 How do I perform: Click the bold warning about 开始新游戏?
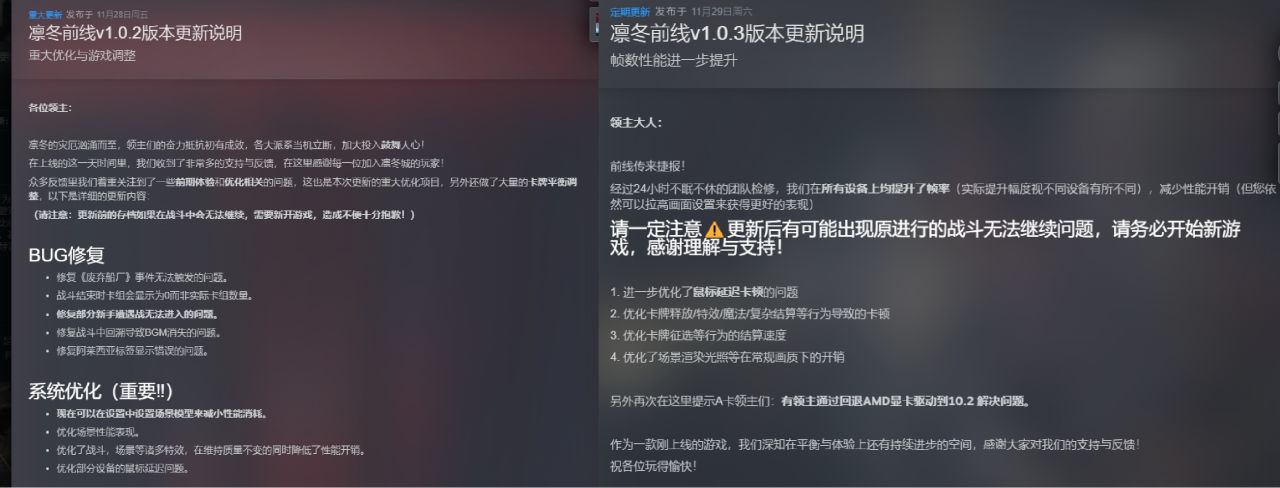[925, 240]
